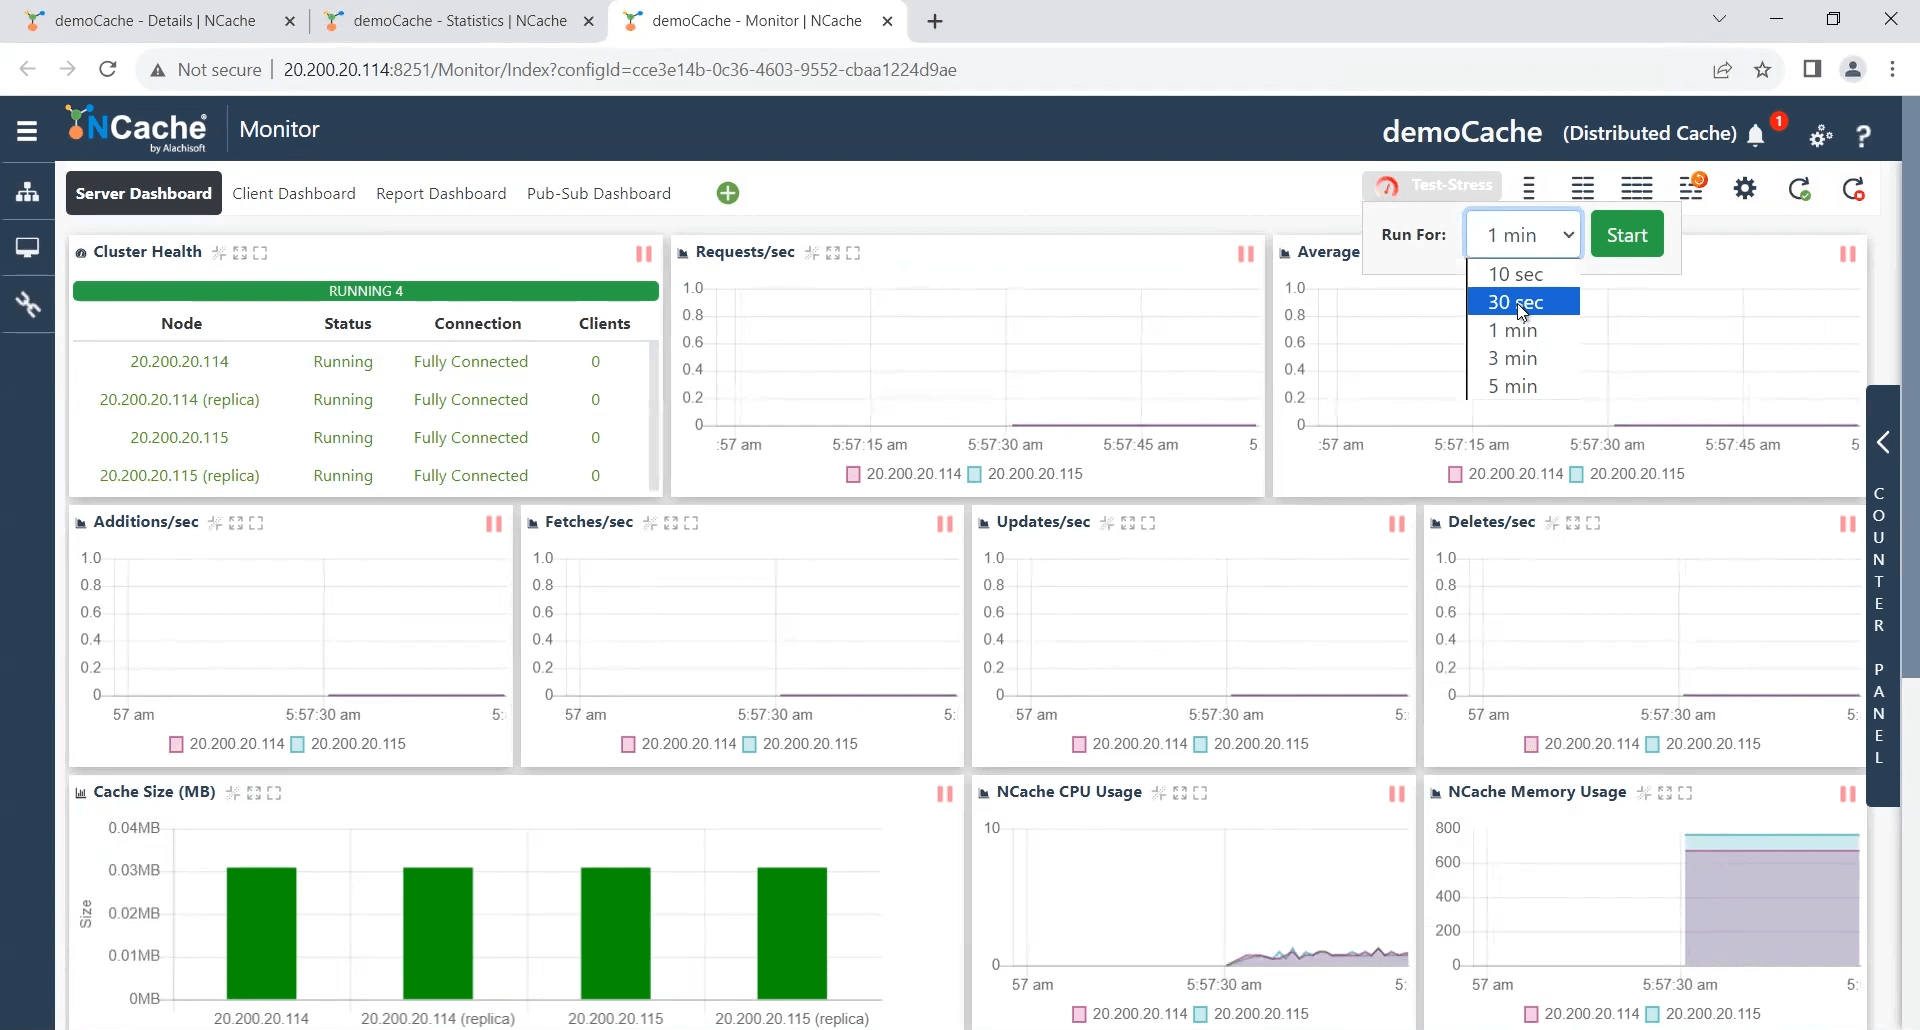Toggle 20.200.20.115 legend in Additions/sec
1920x1030 pixels.
point(348,744)
